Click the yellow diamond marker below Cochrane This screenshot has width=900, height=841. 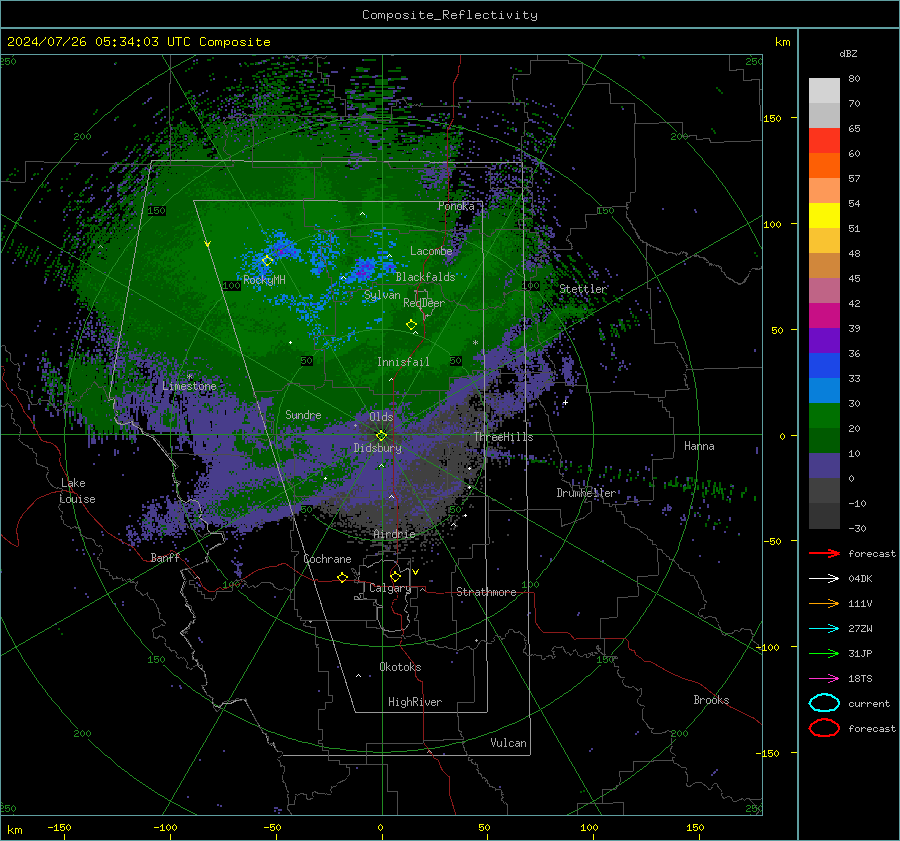tap(342, 577)
